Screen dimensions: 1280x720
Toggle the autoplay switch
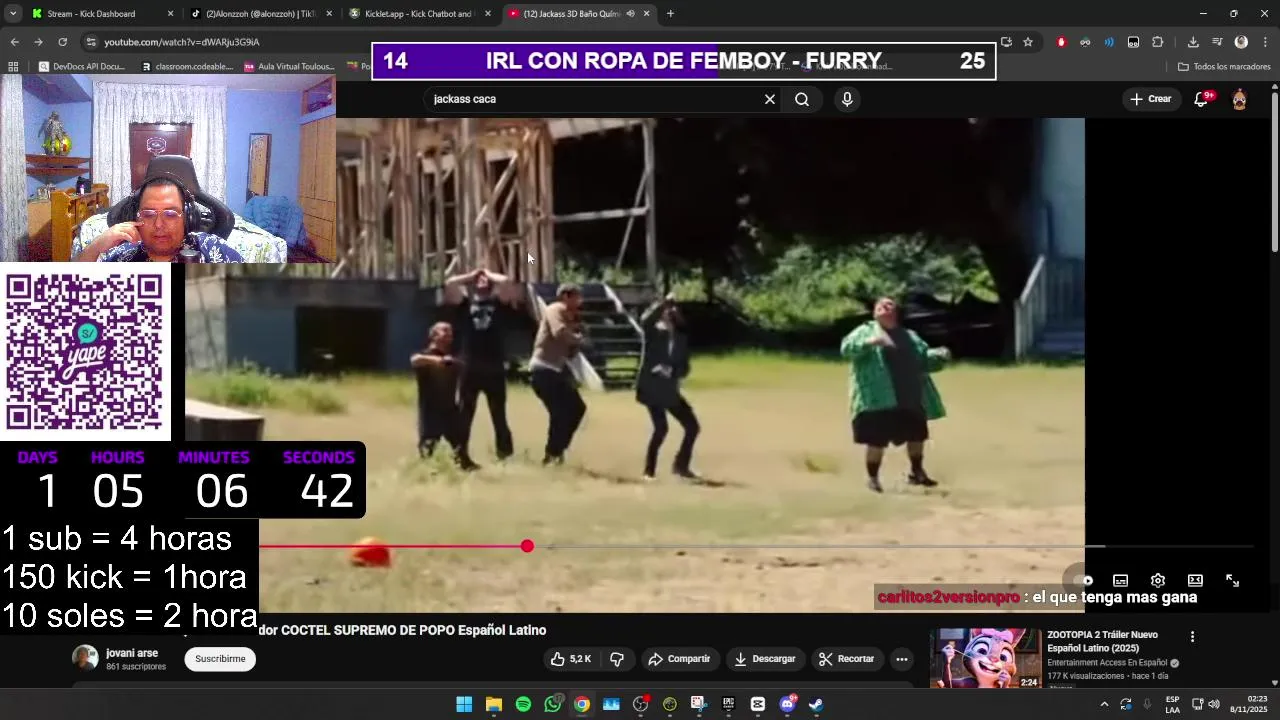click(x=1083, y=580)
